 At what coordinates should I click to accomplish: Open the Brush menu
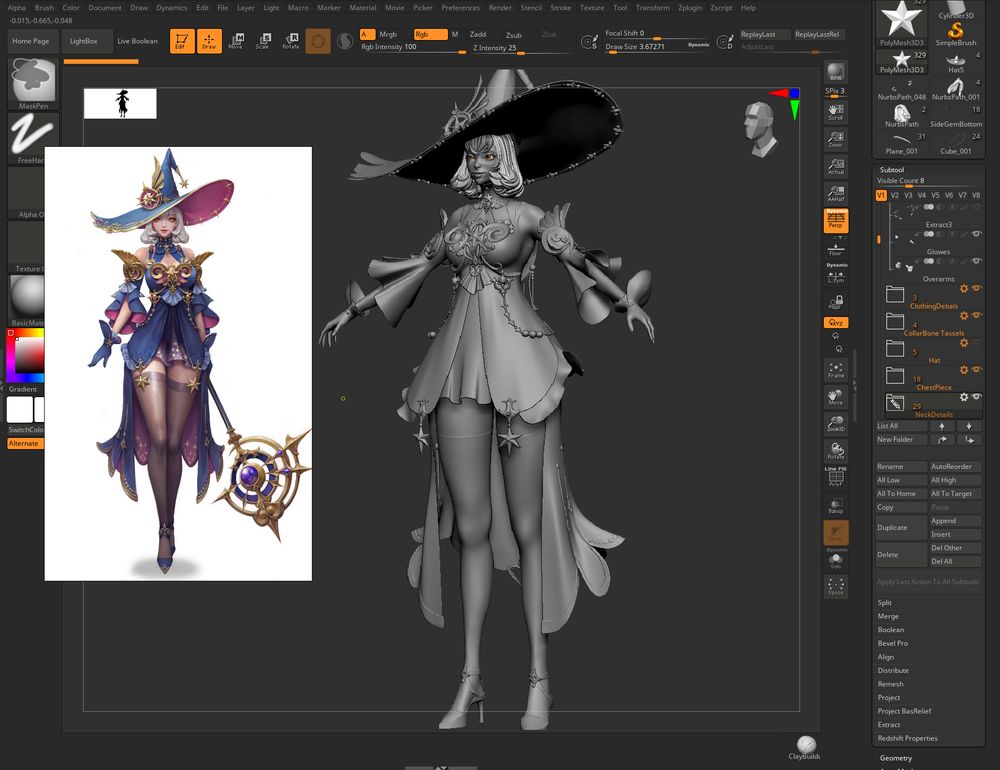(44, 8)
